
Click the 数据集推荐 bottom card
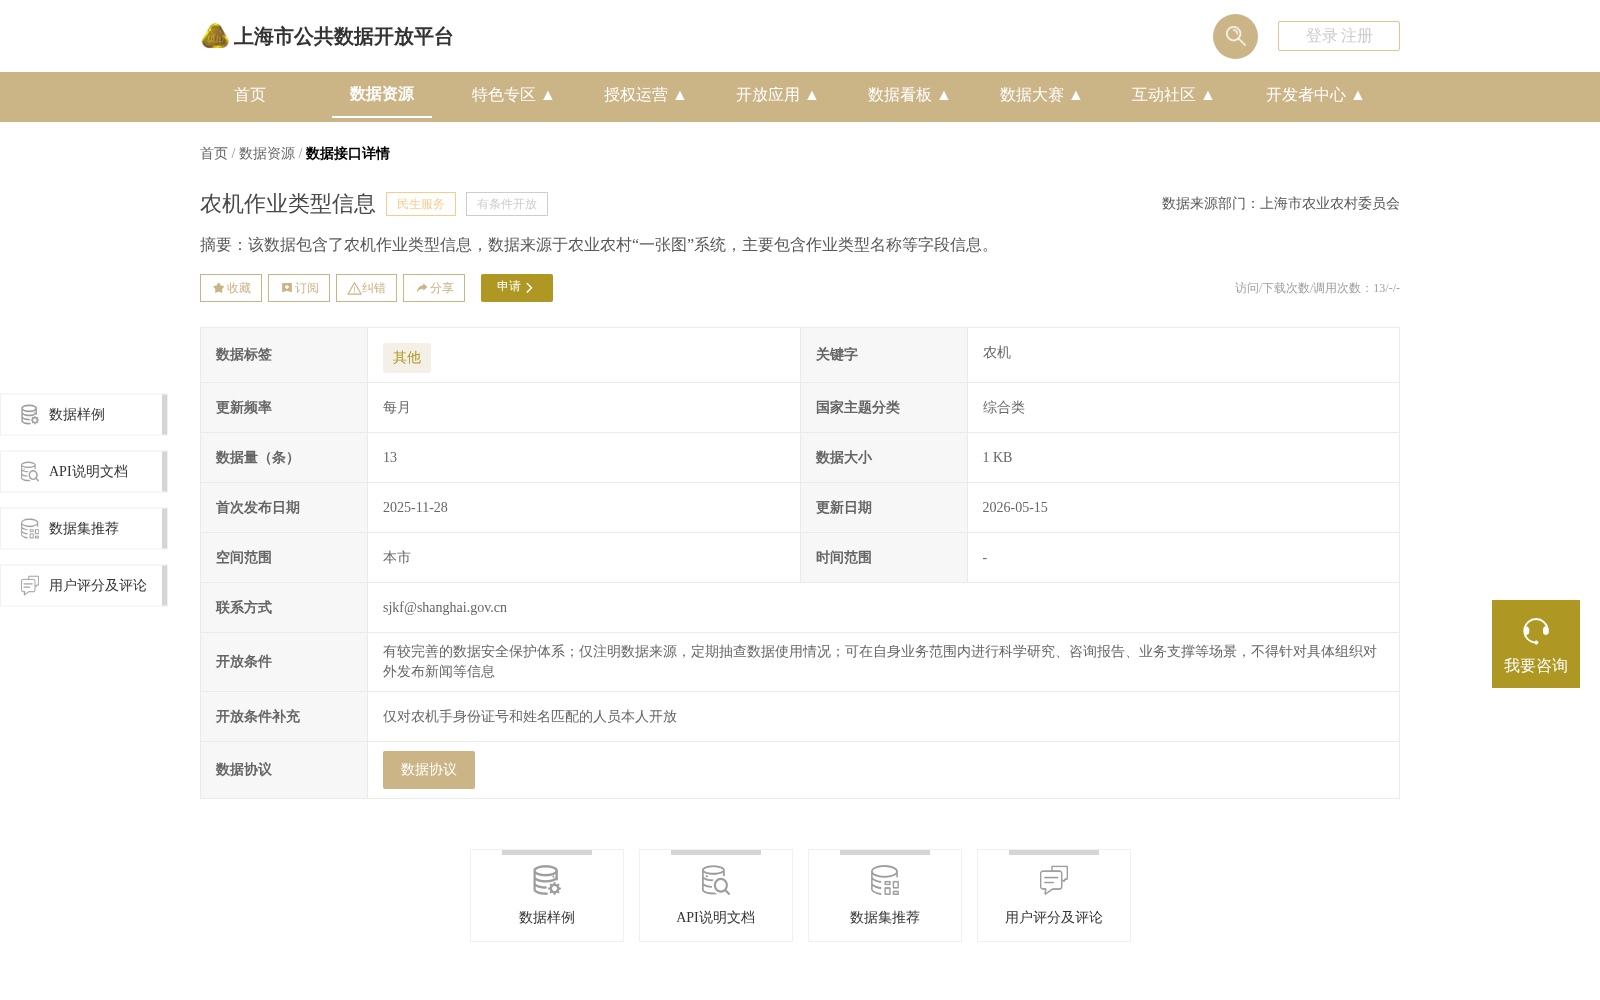(x=885, y=896)
